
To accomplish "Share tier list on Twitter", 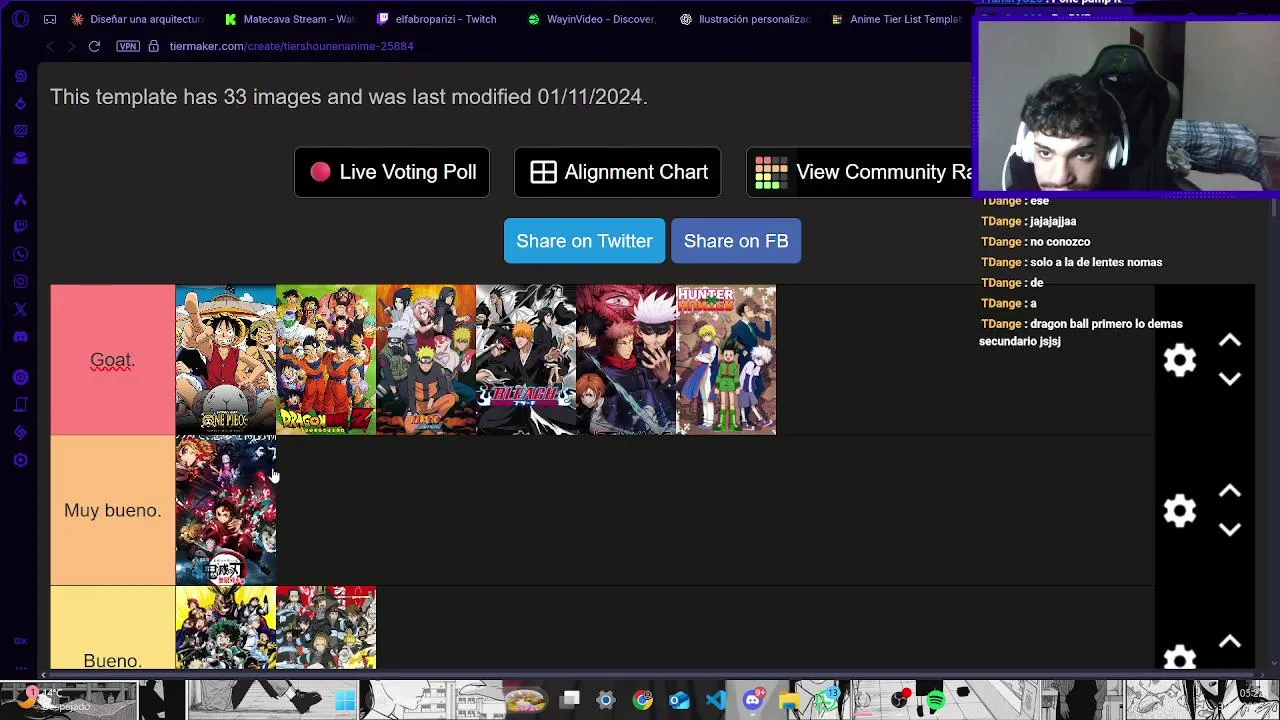I will tap(584, 241).
